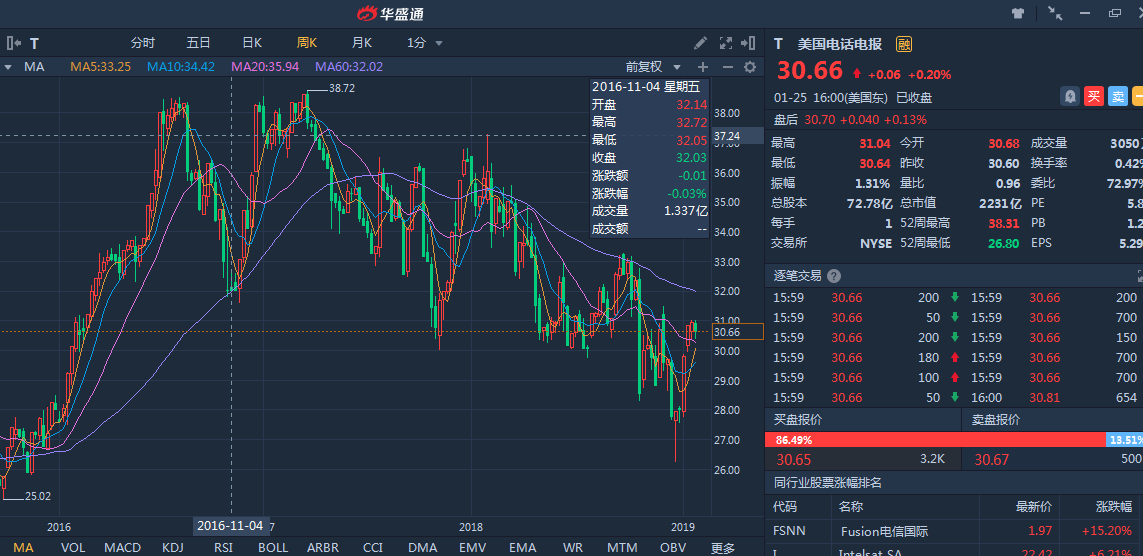
Task: Expand the MA indicator dropdown arrow
Action: click(x=8, y=67)
